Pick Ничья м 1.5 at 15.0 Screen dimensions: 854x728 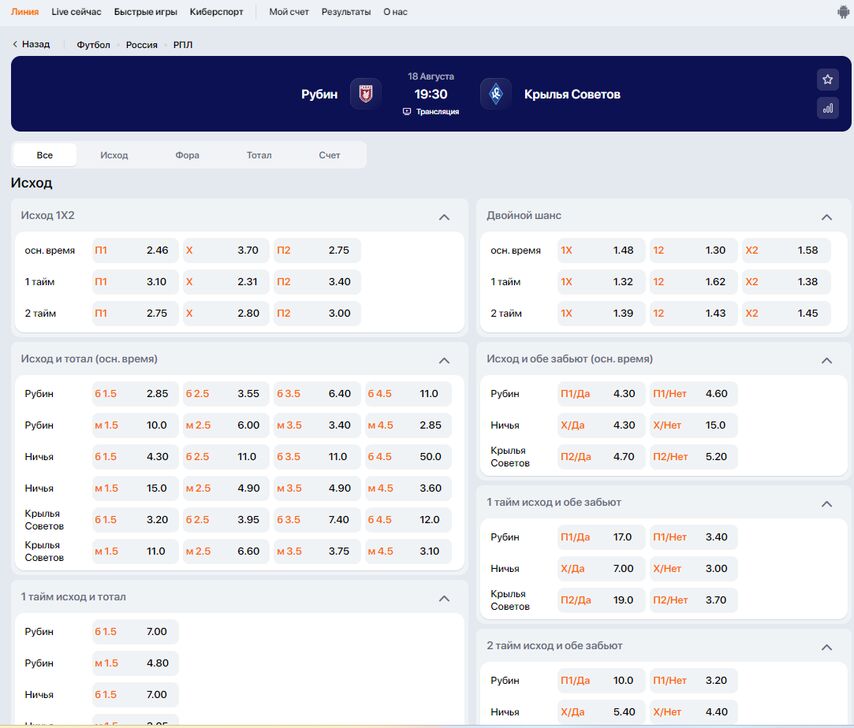pos(135,488)
